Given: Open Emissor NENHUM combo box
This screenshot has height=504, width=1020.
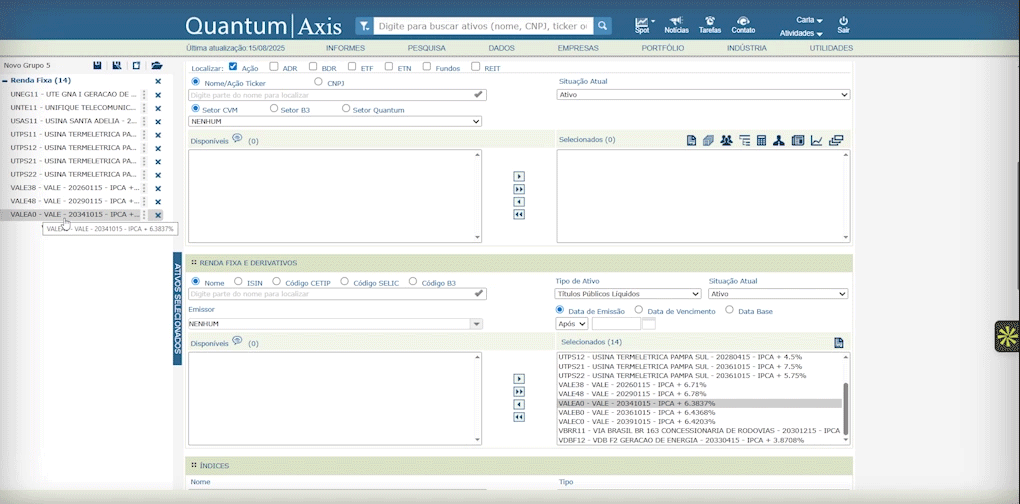Looking at the screenshot, I should (336, 324).
